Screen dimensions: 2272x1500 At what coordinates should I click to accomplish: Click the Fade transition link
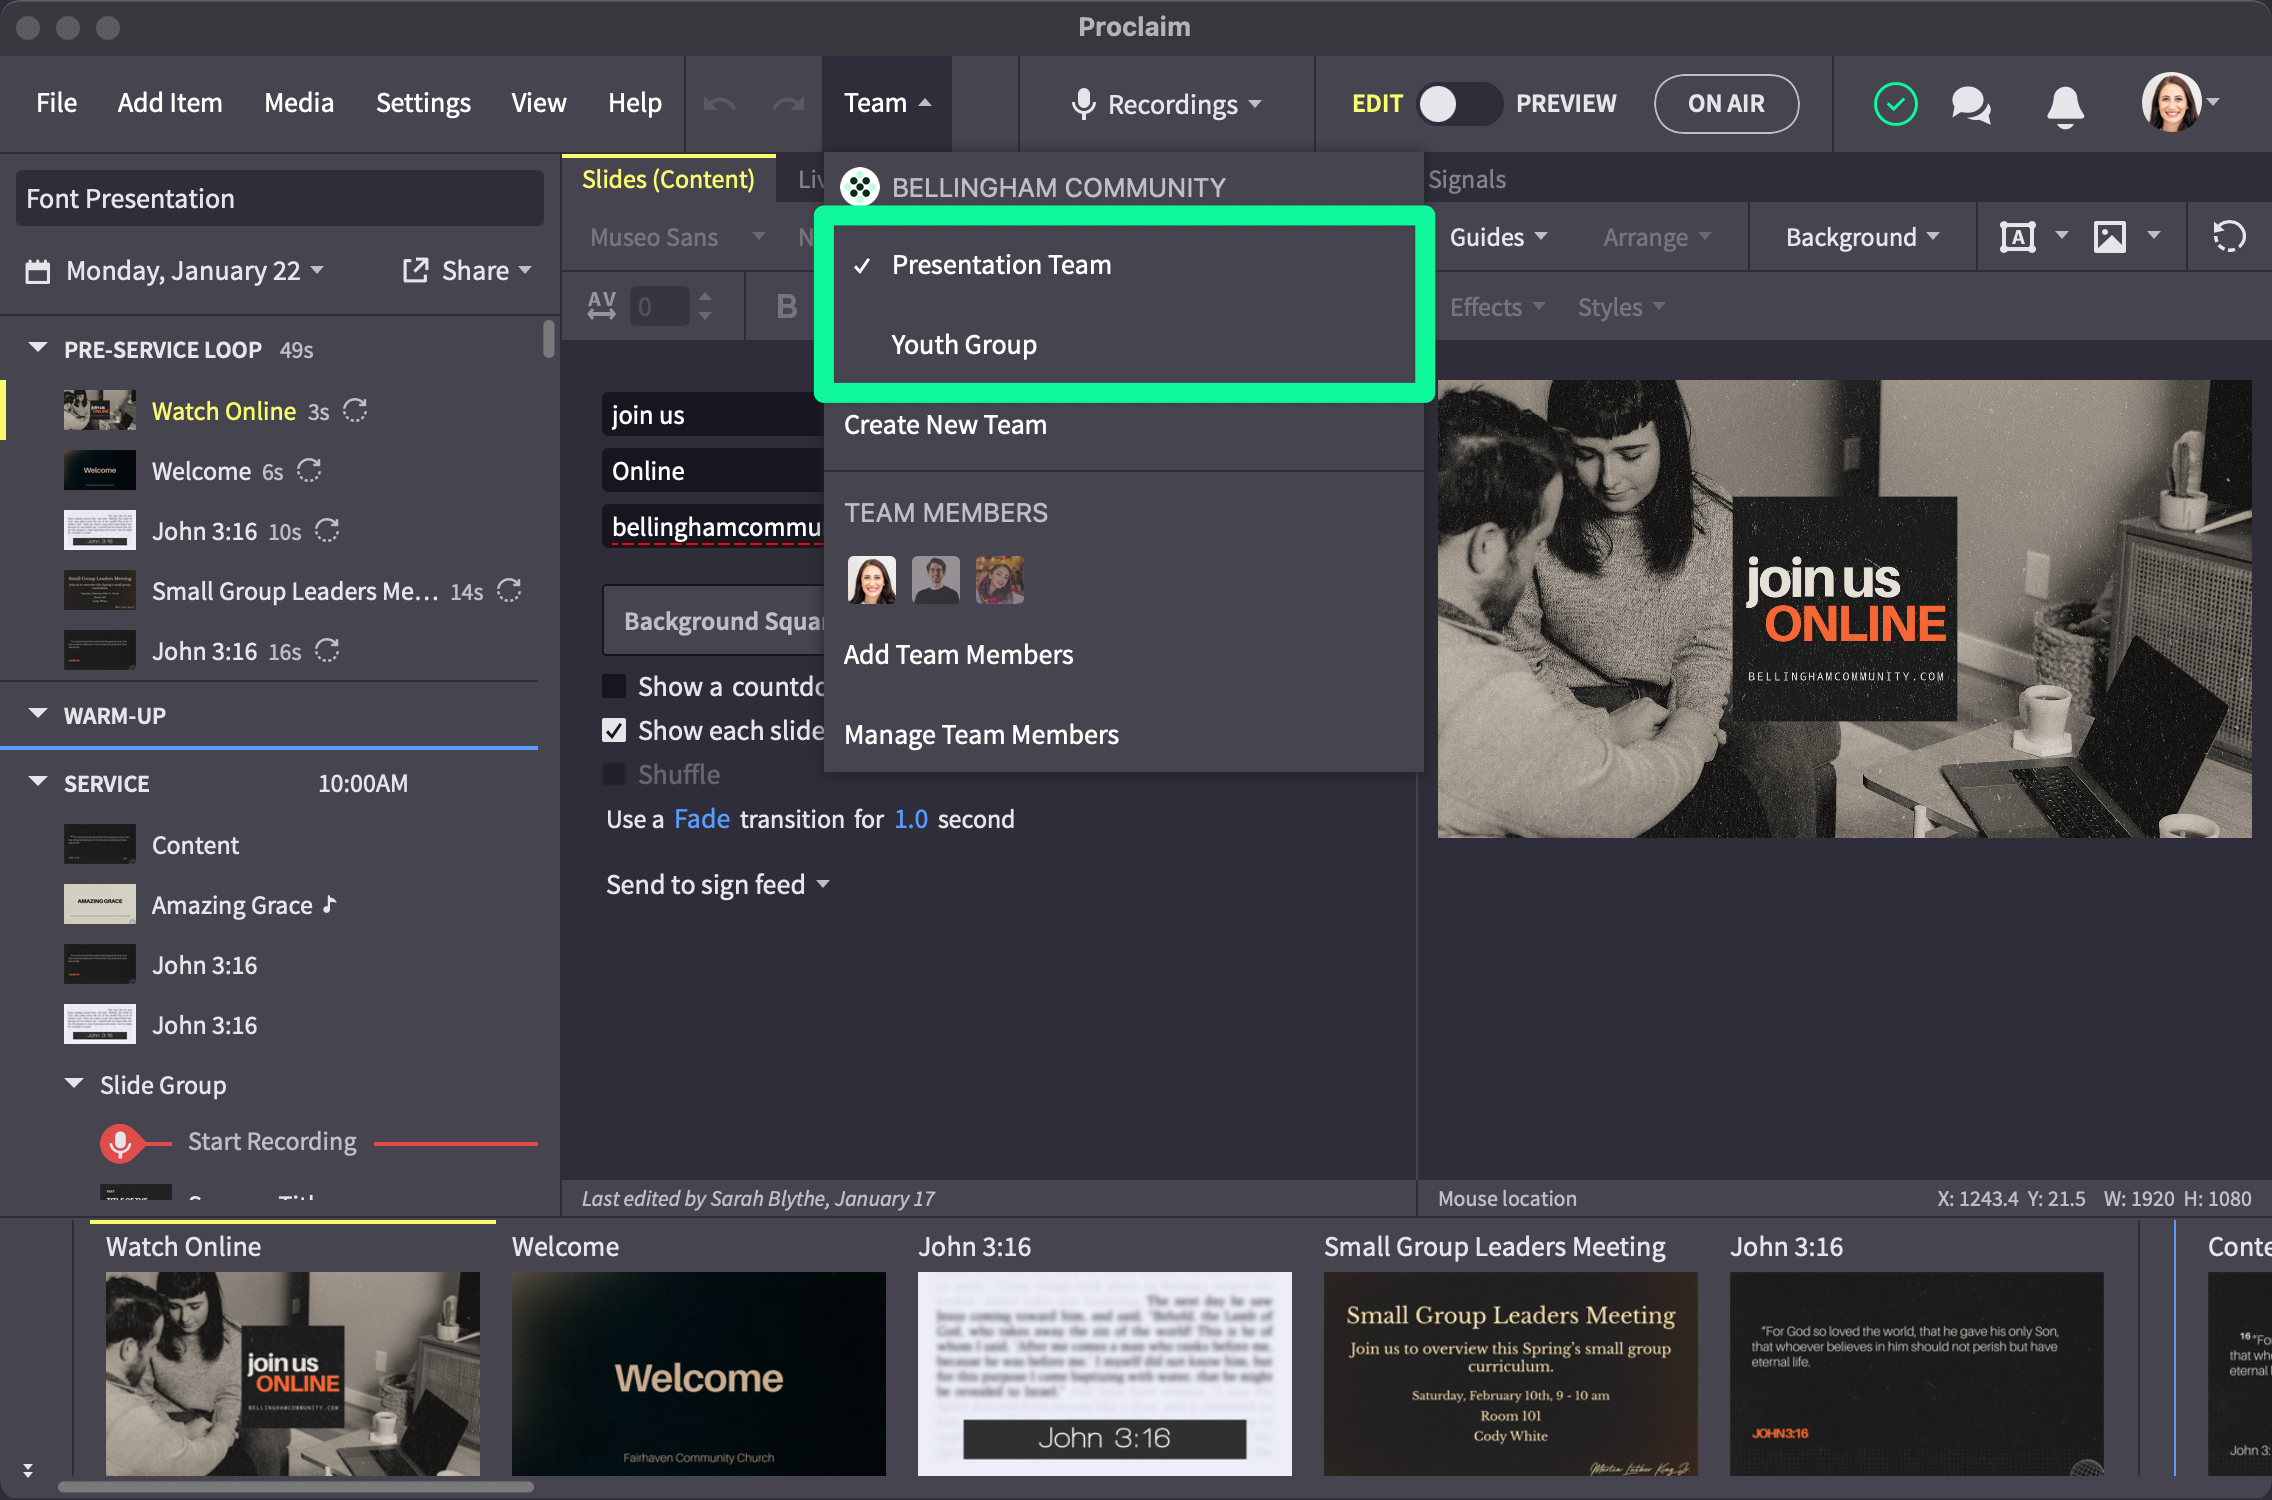click(701, 819)
